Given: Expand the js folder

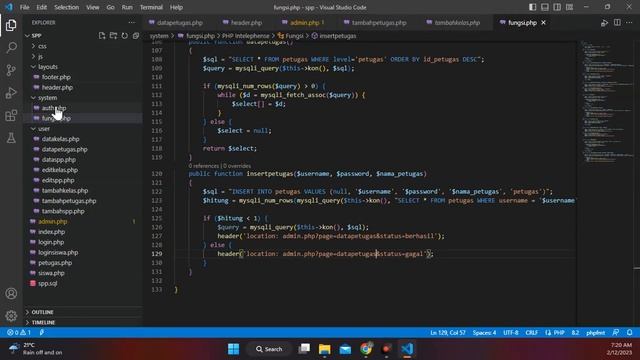Looking at the screenshot, I should coord(40,56).
